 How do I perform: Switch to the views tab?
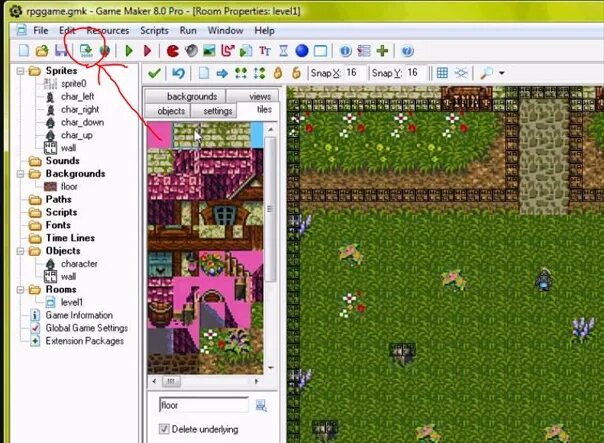[252, 96]
